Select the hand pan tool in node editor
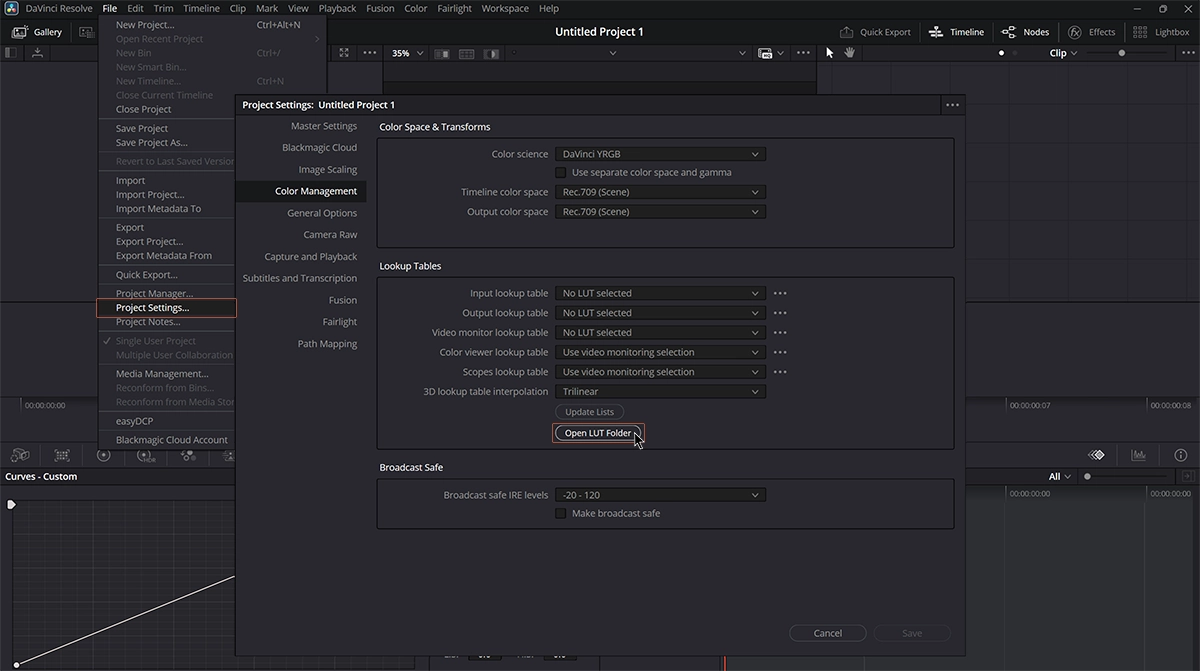This screenshot has height=671, width=1200. (x=849, y=53)
